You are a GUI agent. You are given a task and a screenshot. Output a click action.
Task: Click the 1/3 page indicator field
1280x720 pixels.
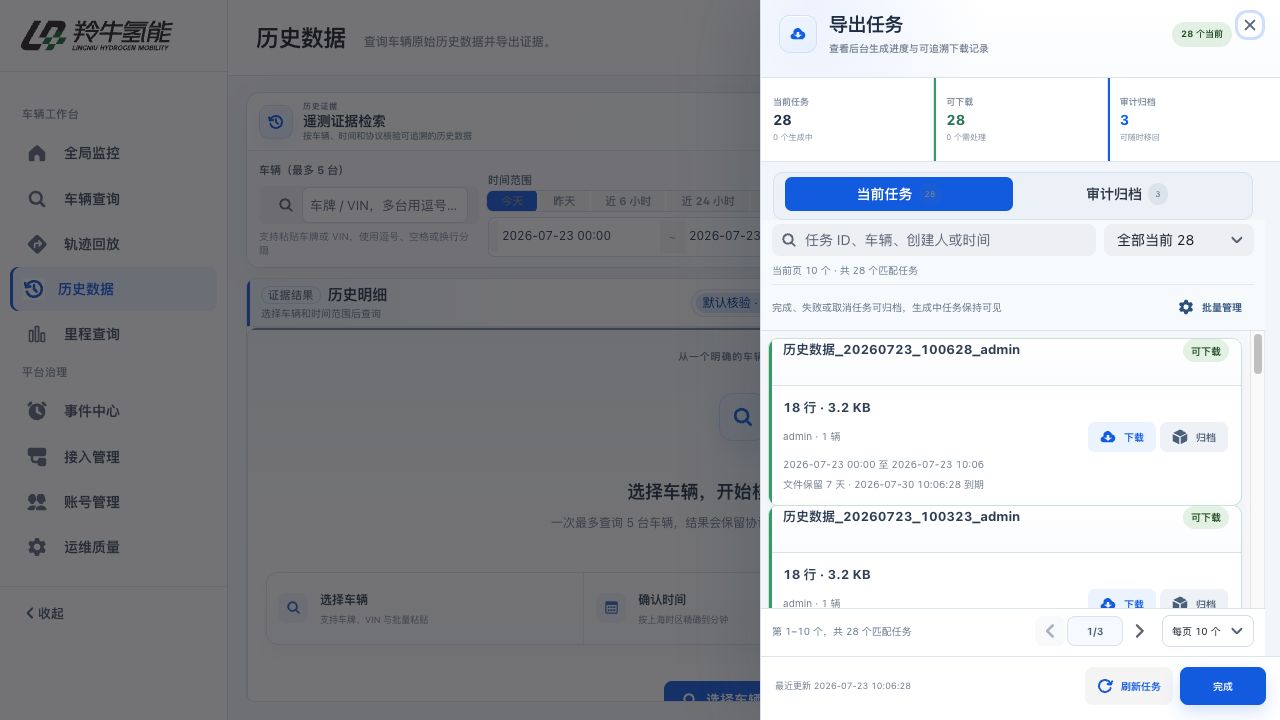1095,631
